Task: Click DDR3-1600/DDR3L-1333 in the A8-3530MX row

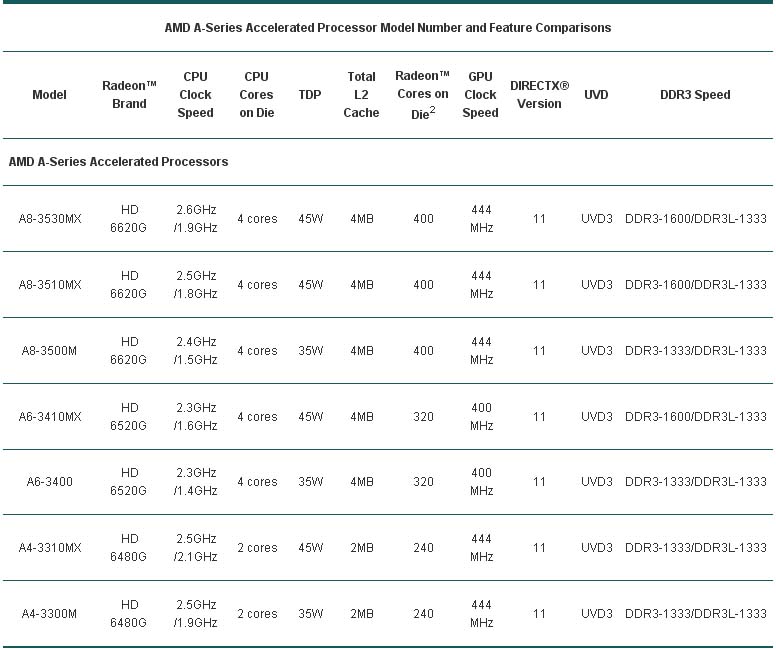Action: [x=696, y=219]
